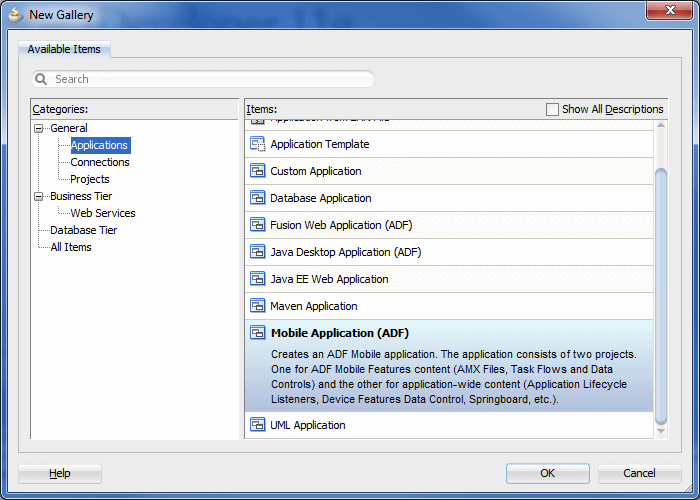Viewport: 700px width, 500px height.
Task: Choose the Maven Application item text
Action: pos(314,306)
